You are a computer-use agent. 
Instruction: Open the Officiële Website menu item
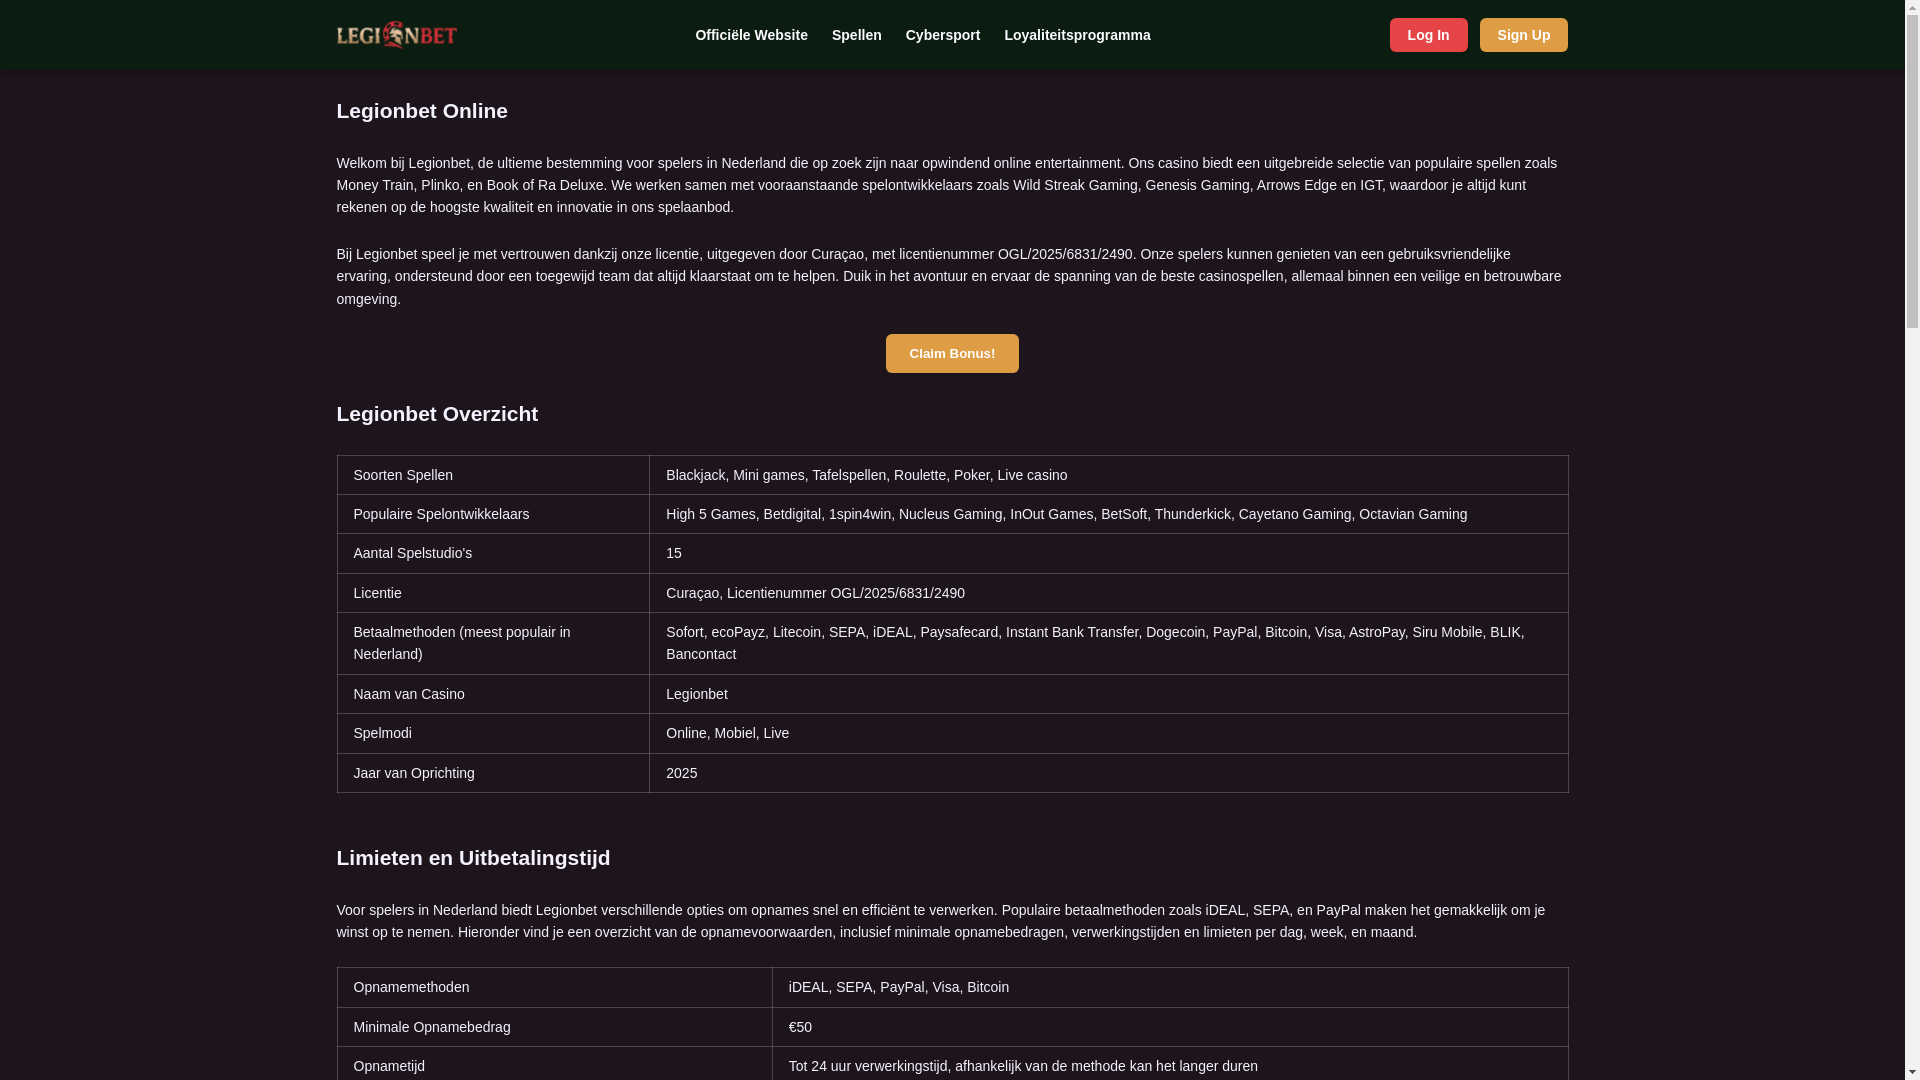click(751, 35)
